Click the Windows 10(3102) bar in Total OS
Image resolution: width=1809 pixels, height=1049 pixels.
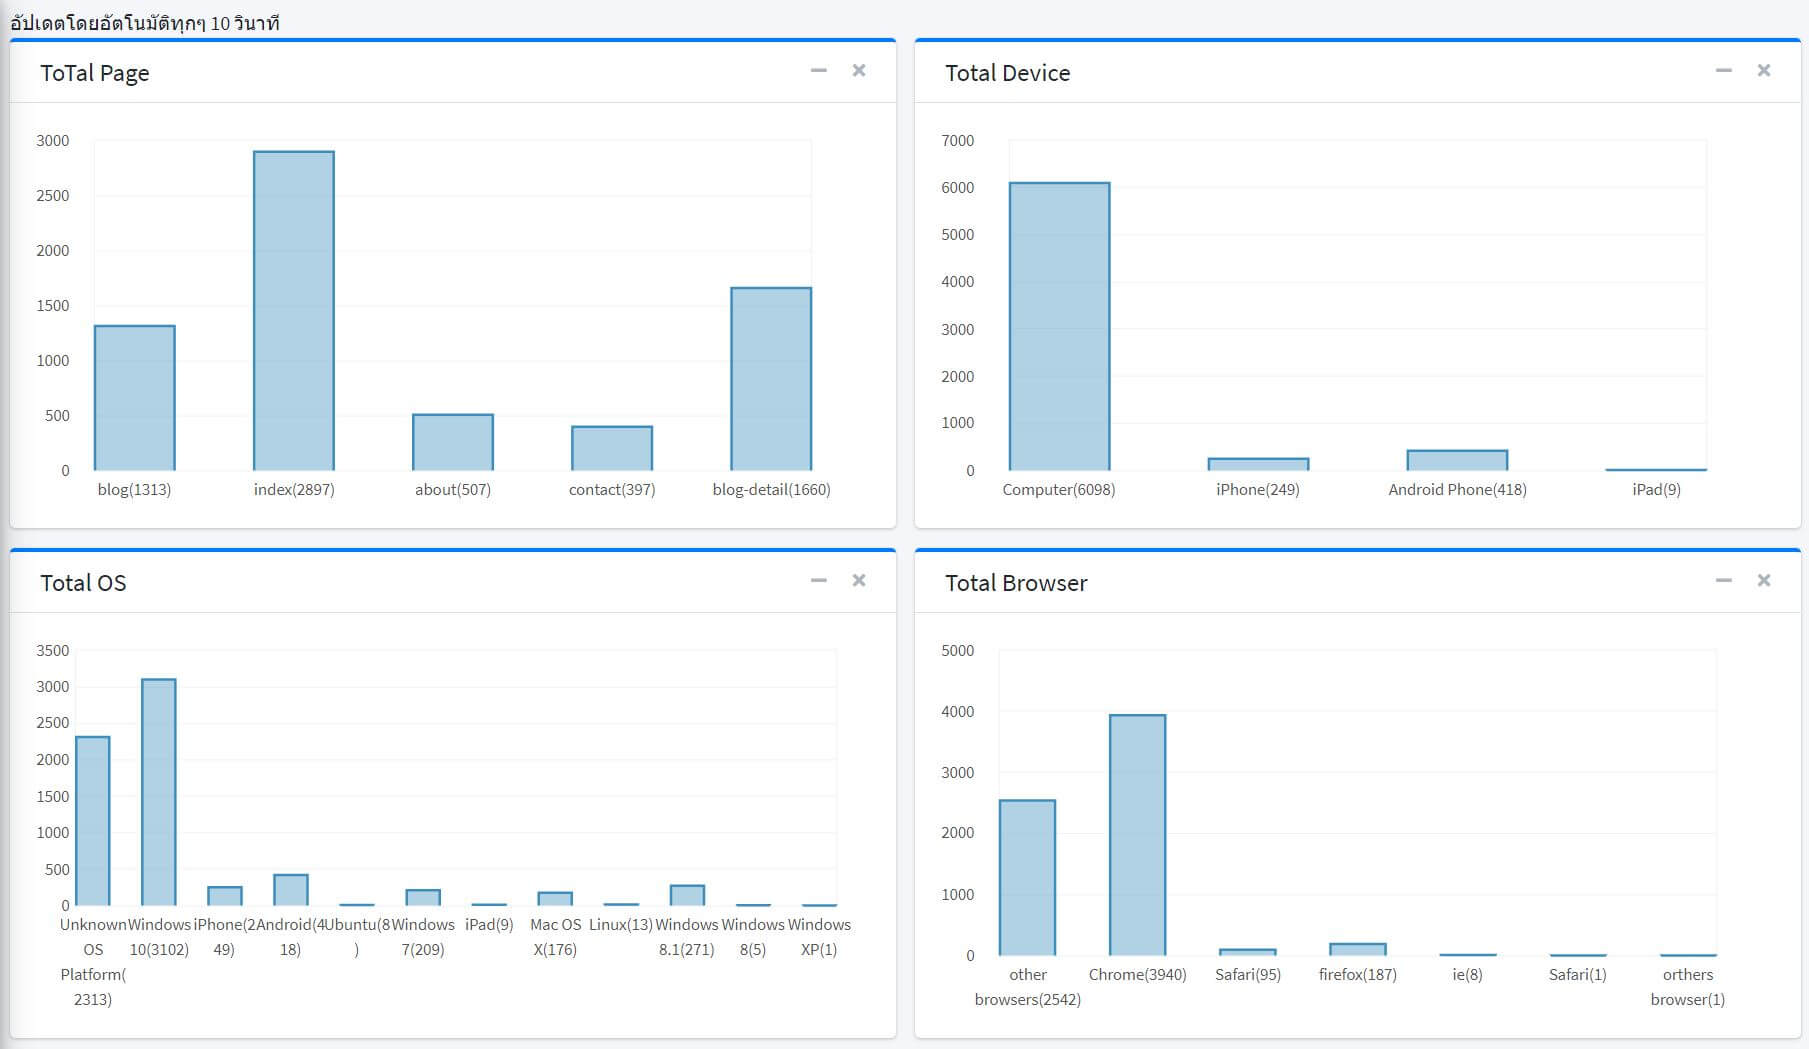tap(158, 790)
